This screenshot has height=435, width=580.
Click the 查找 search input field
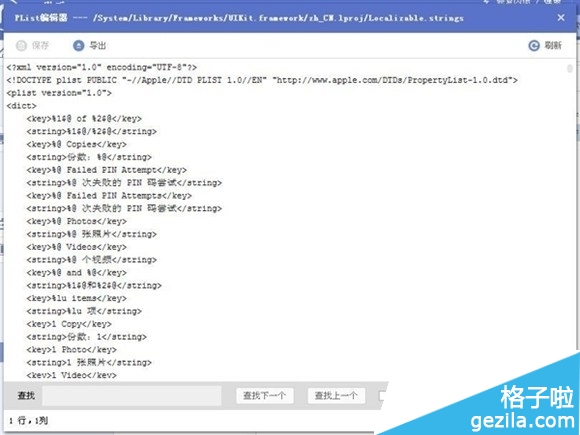pyautogui.click(x=132, y=396)
